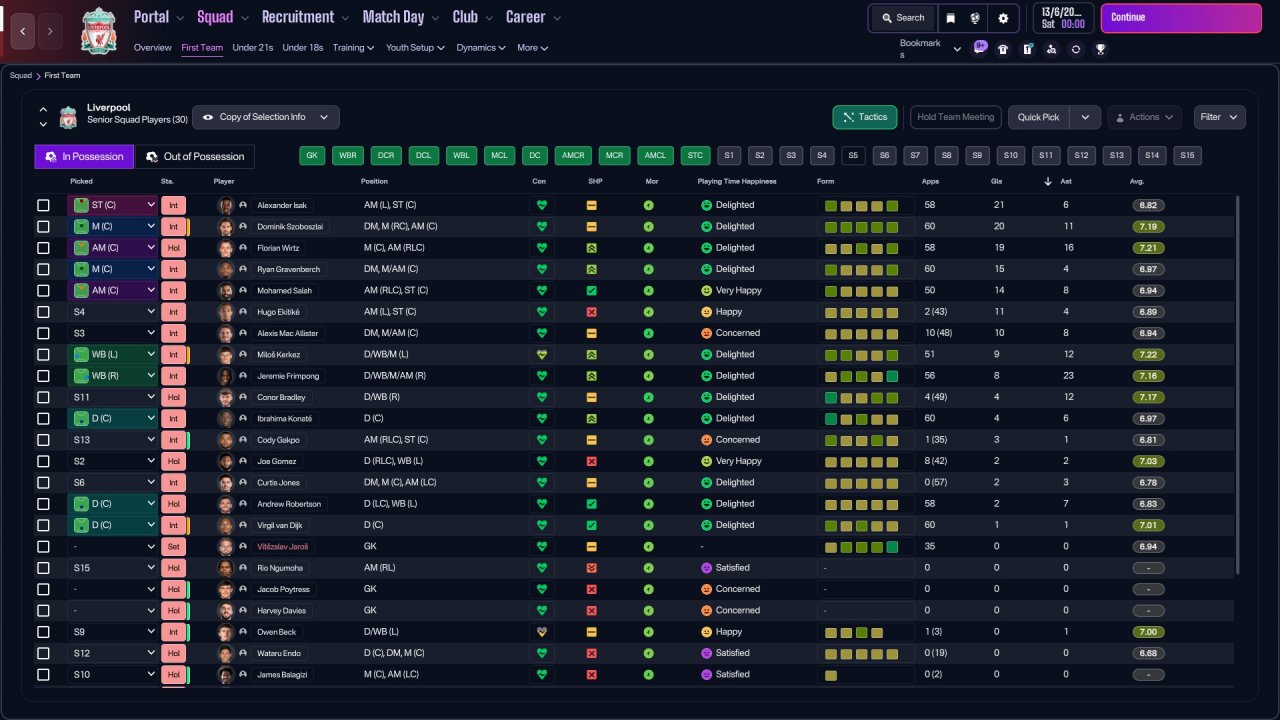1280x720 pixels.
Task: Click the circular refresh arrows shortcut icon
Action: click(x=1075, y=49)
